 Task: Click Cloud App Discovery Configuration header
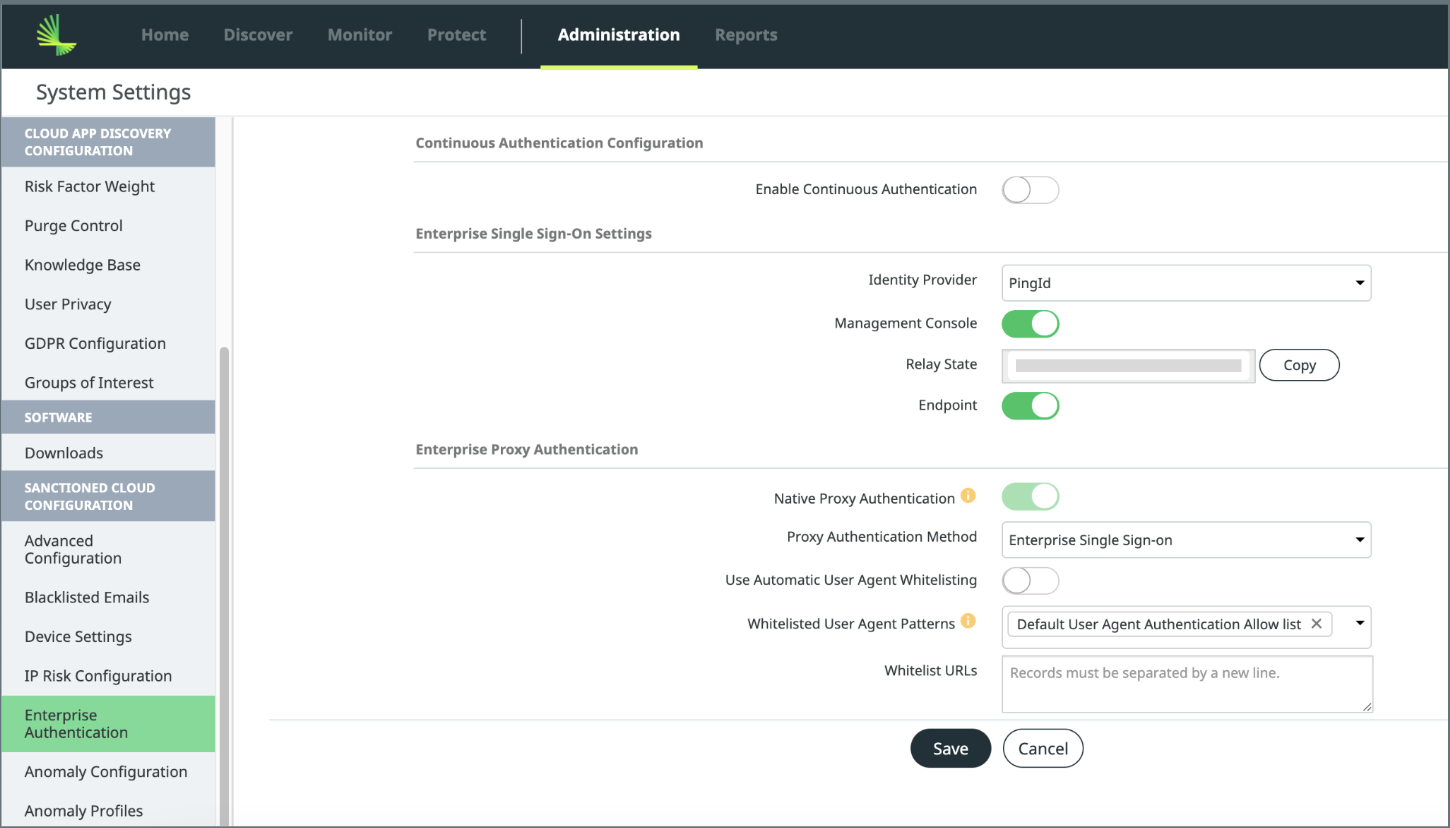(x=108, y=142)
